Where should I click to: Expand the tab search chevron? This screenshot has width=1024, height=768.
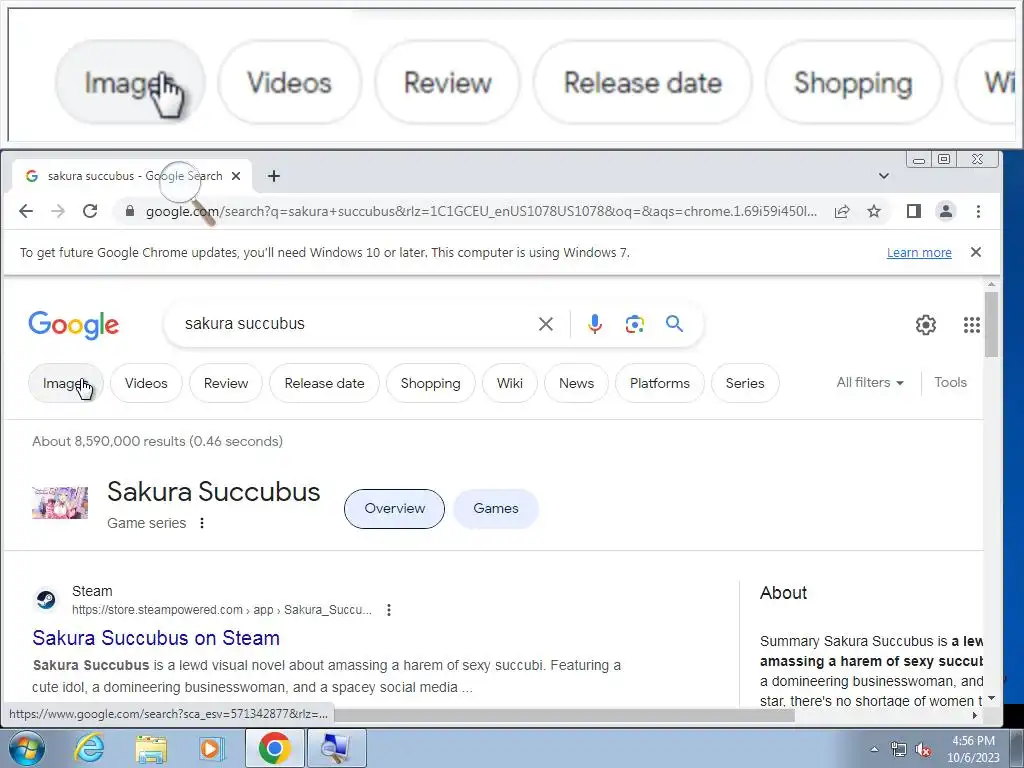click(884, 176)
